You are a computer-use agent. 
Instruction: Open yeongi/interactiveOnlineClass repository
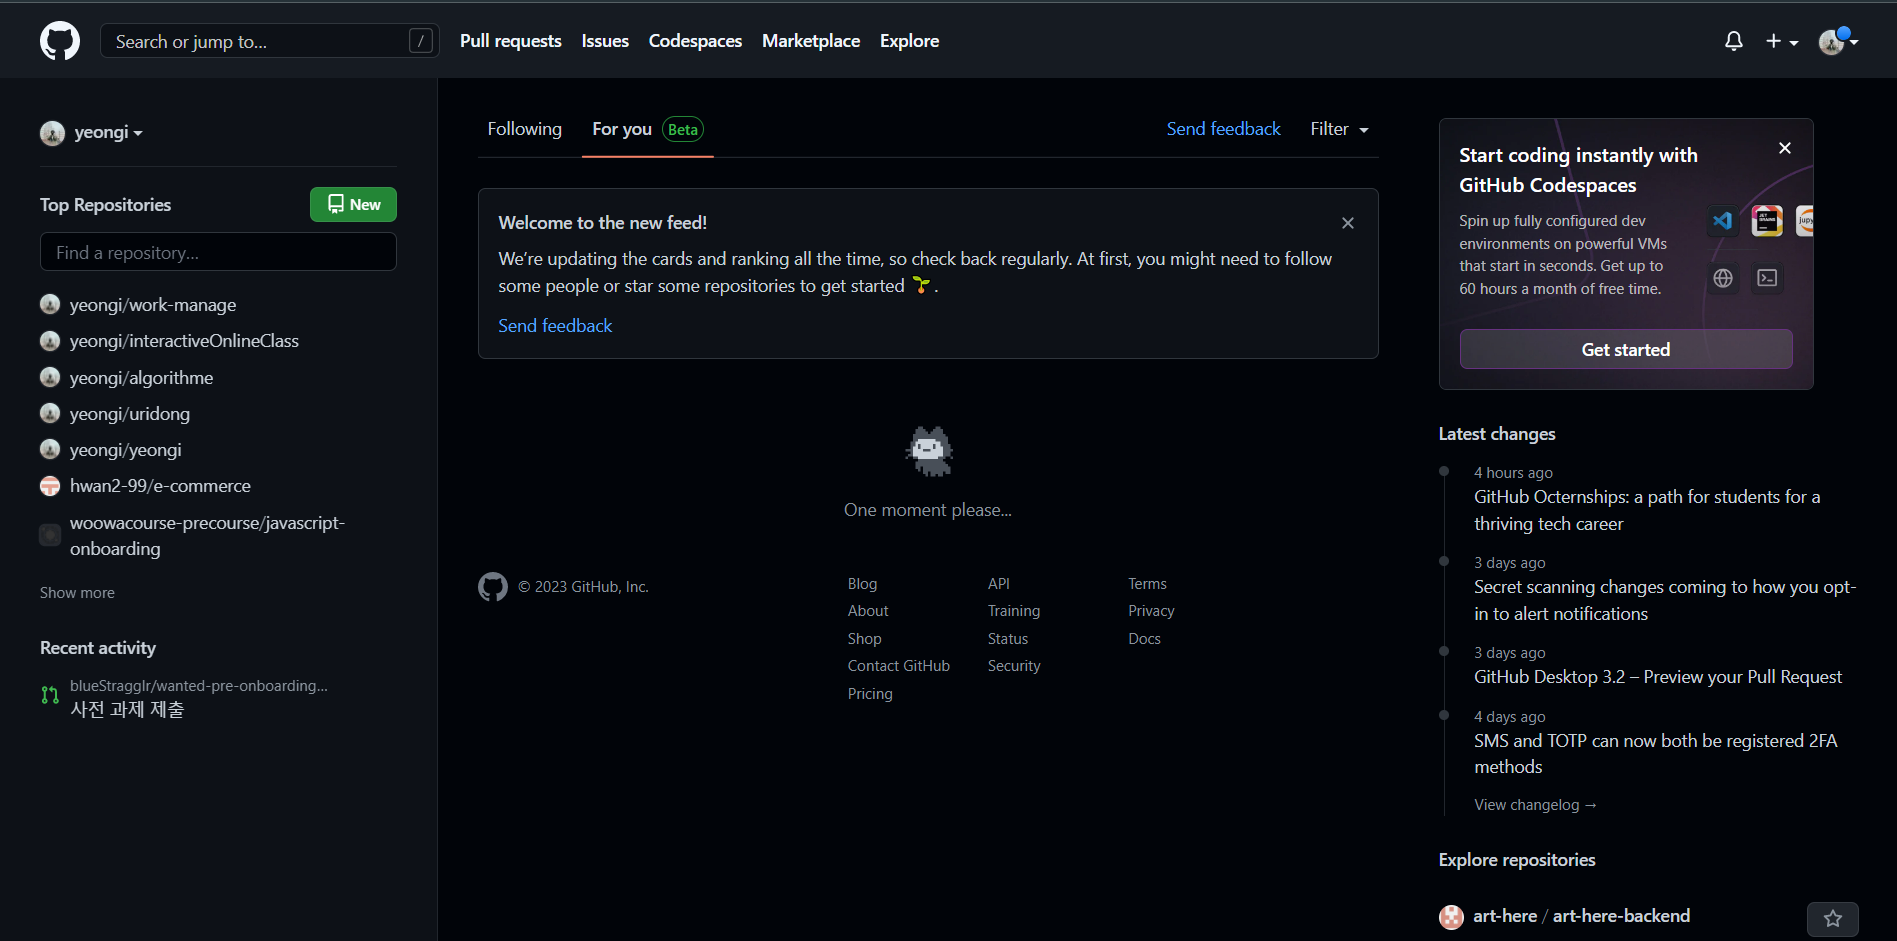click(184, 341)
